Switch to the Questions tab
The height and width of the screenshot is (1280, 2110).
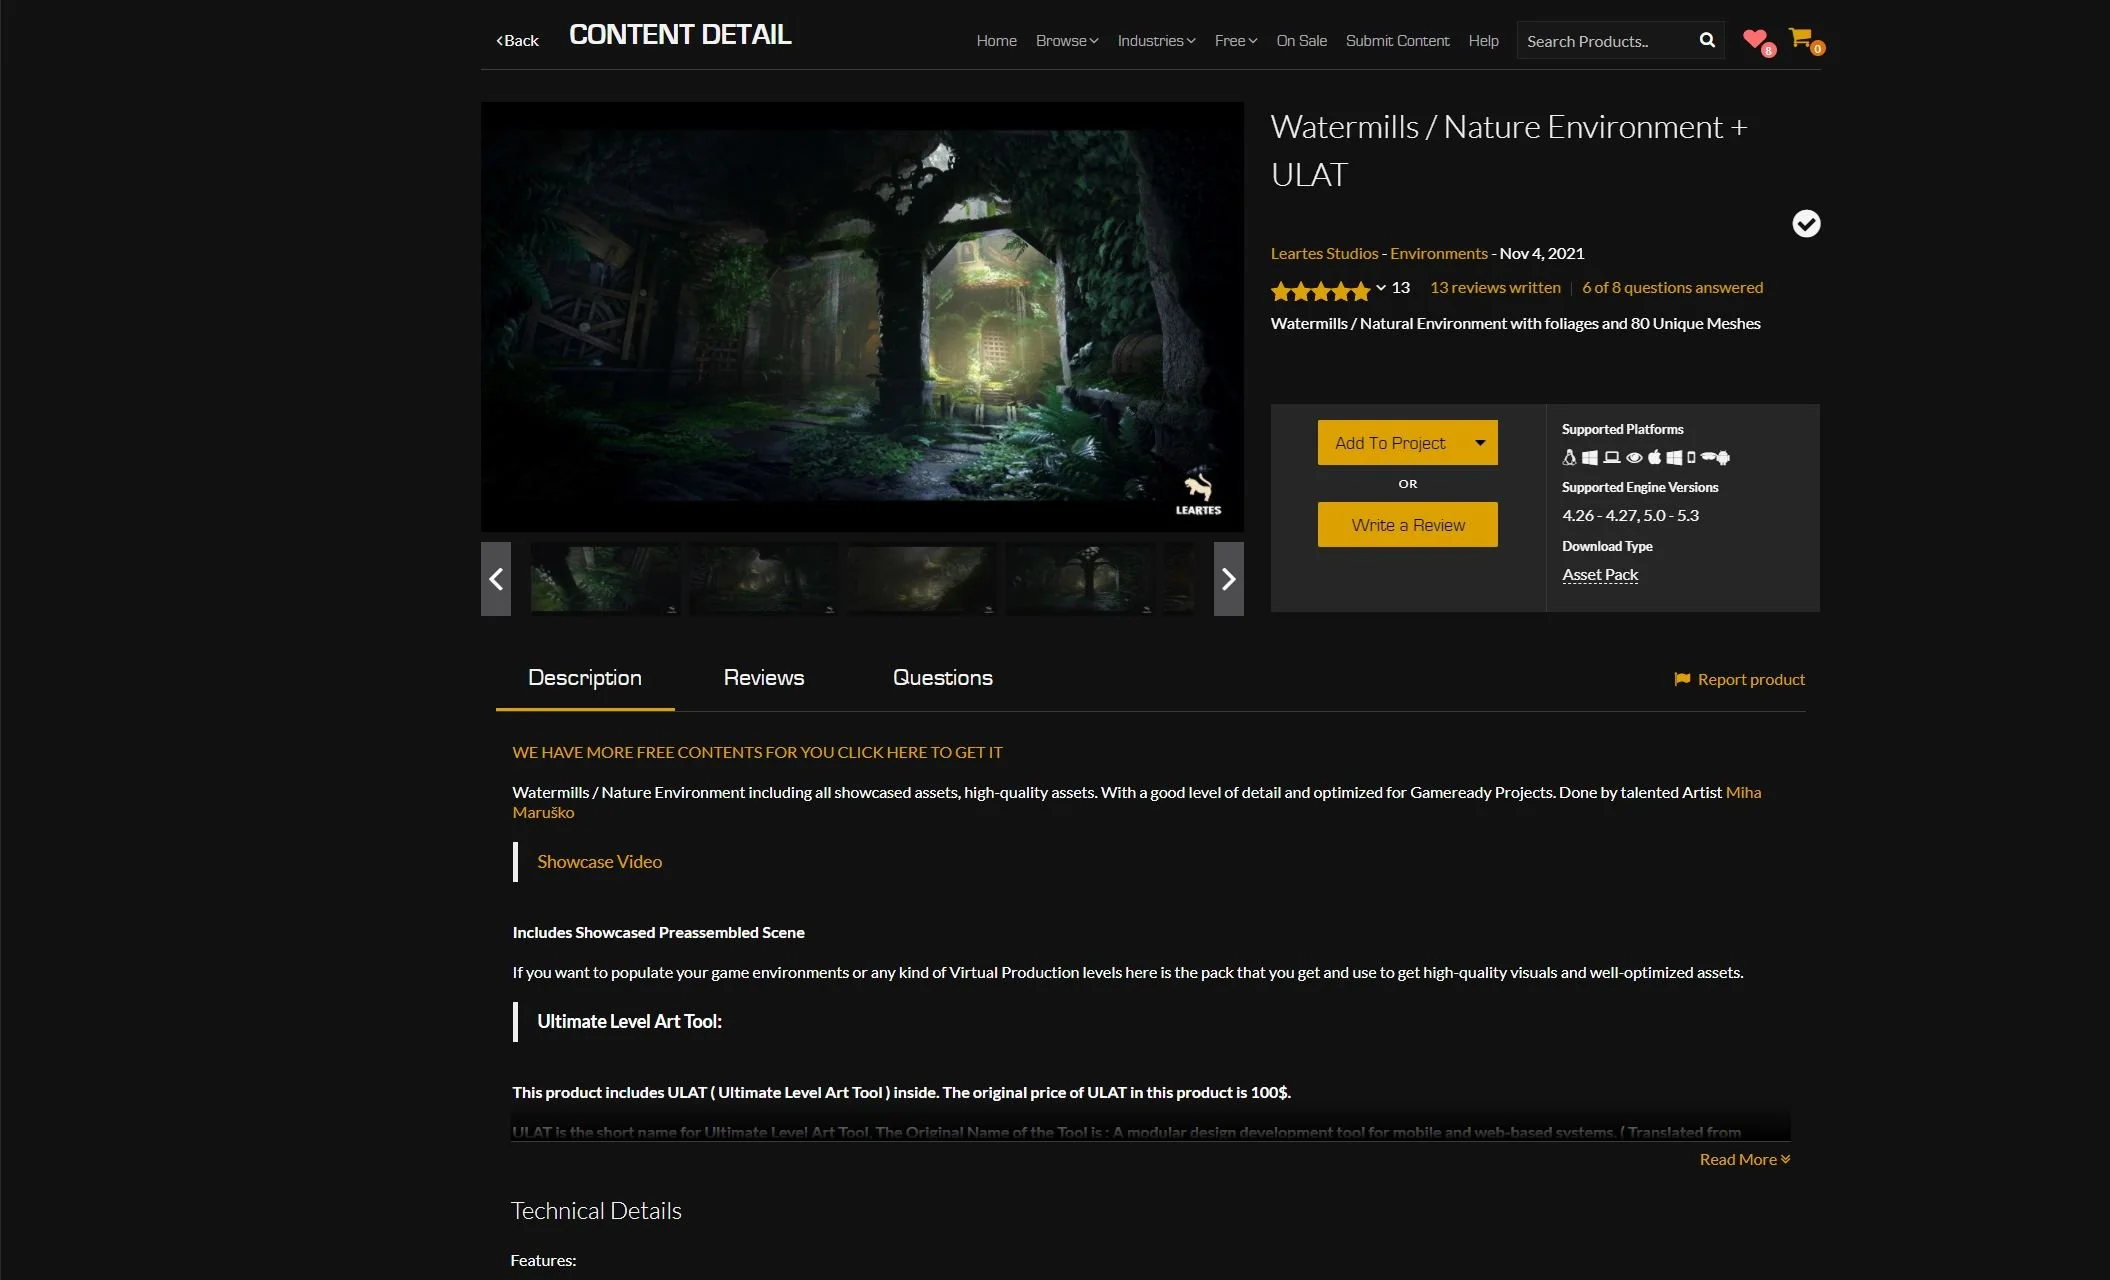click(x=942, y=678)
